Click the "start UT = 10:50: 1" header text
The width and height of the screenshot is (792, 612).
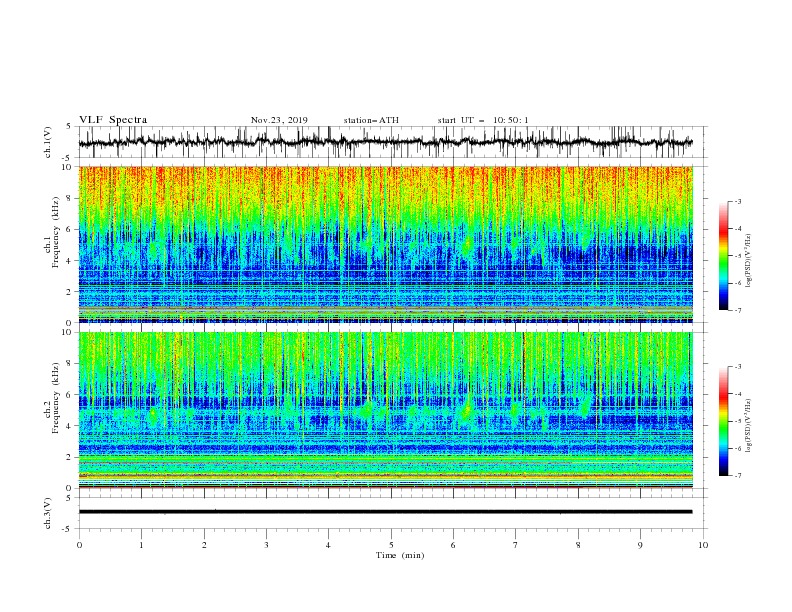coord(483,120)
